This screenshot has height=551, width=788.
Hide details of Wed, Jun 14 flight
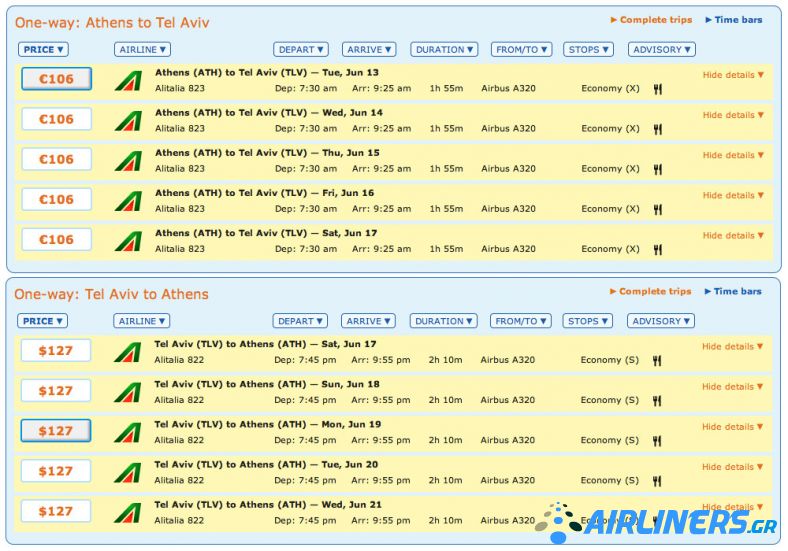(x=733, y=115)
